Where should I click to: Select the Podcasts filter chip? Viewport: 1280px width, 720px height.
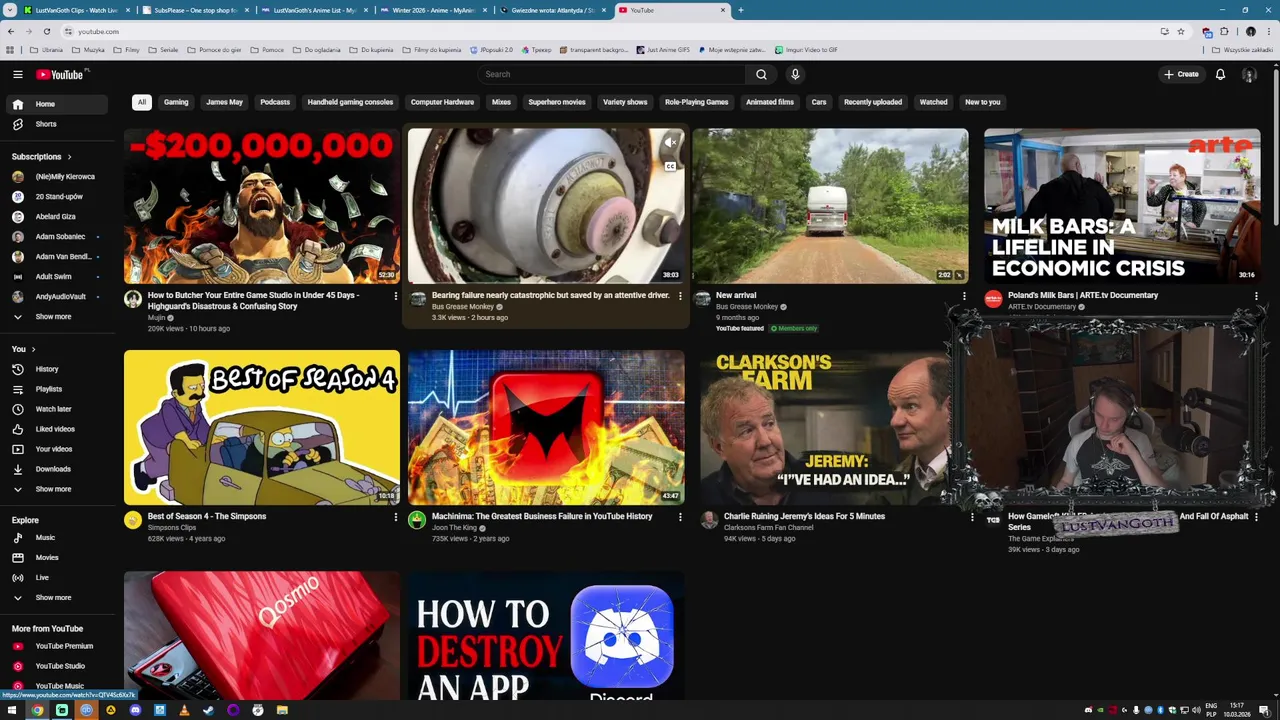coord(275,102)
